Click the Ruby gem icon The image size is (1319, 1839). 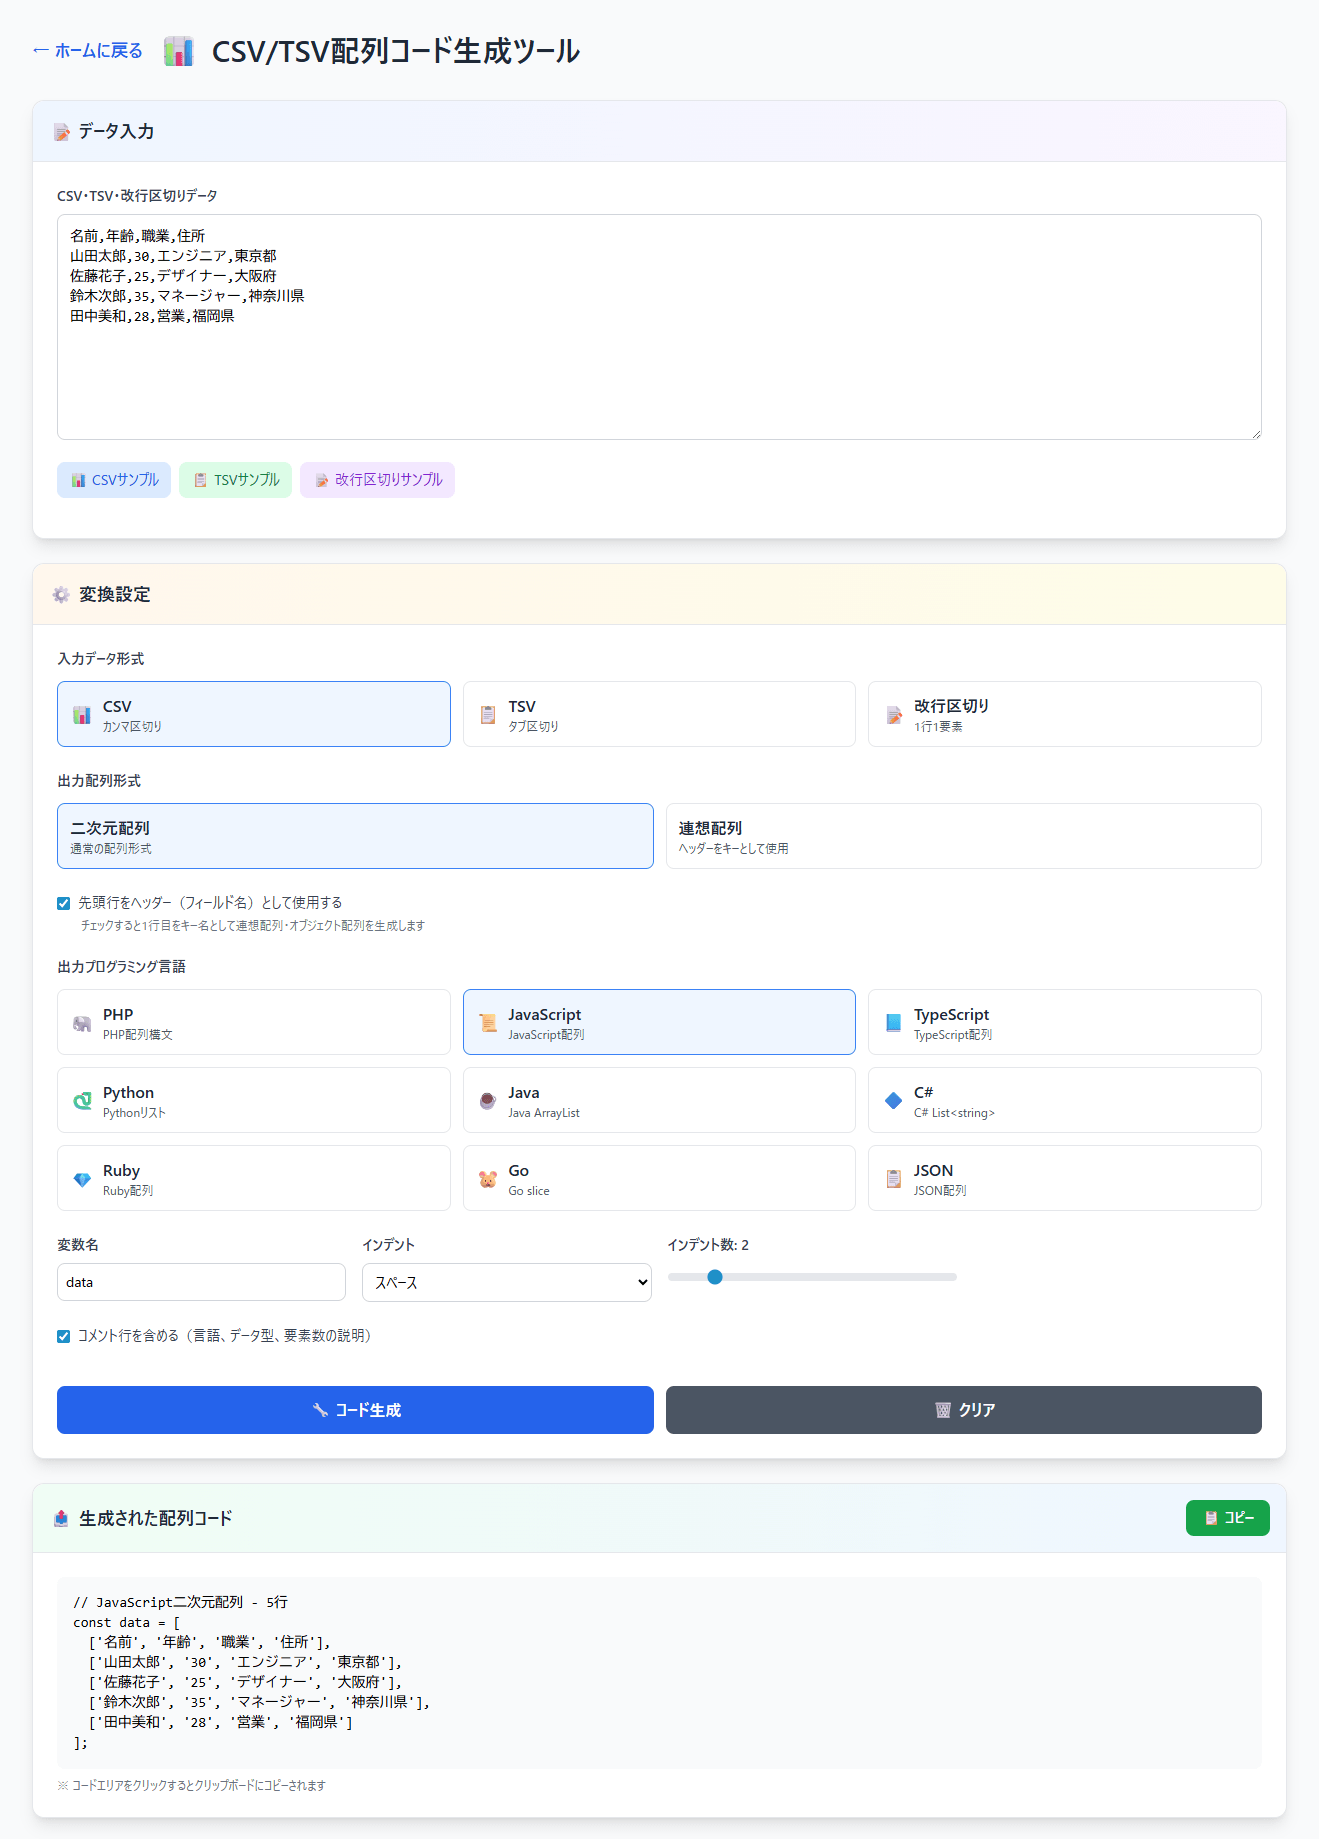[x=82, y=1179]
